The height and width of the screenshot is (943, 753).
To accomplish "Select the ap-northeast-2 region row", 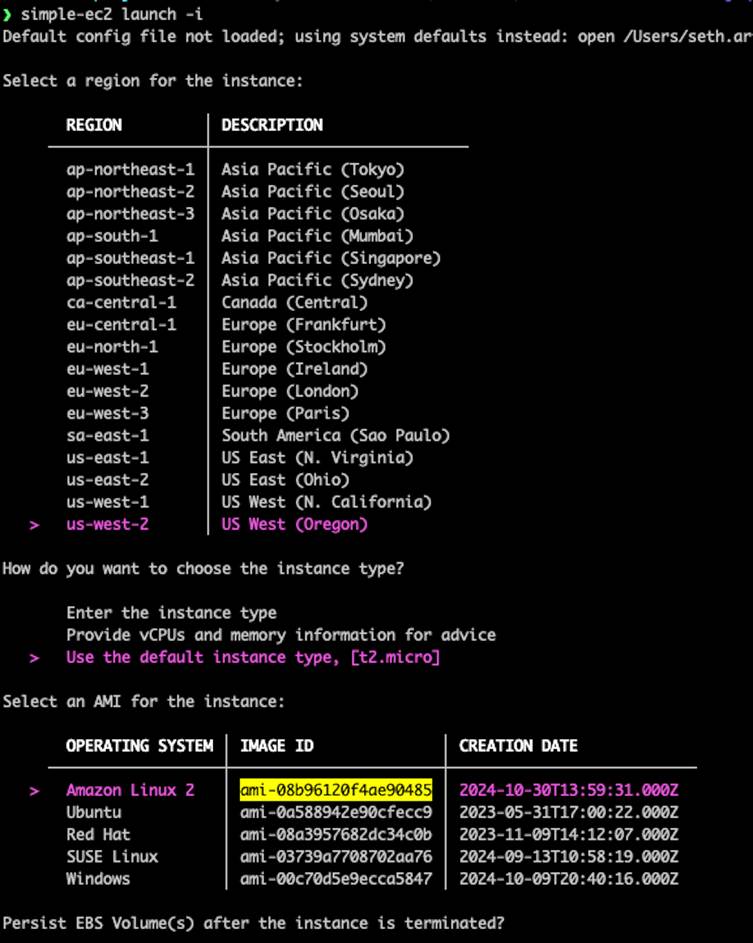I will click(x=131, y=192).
